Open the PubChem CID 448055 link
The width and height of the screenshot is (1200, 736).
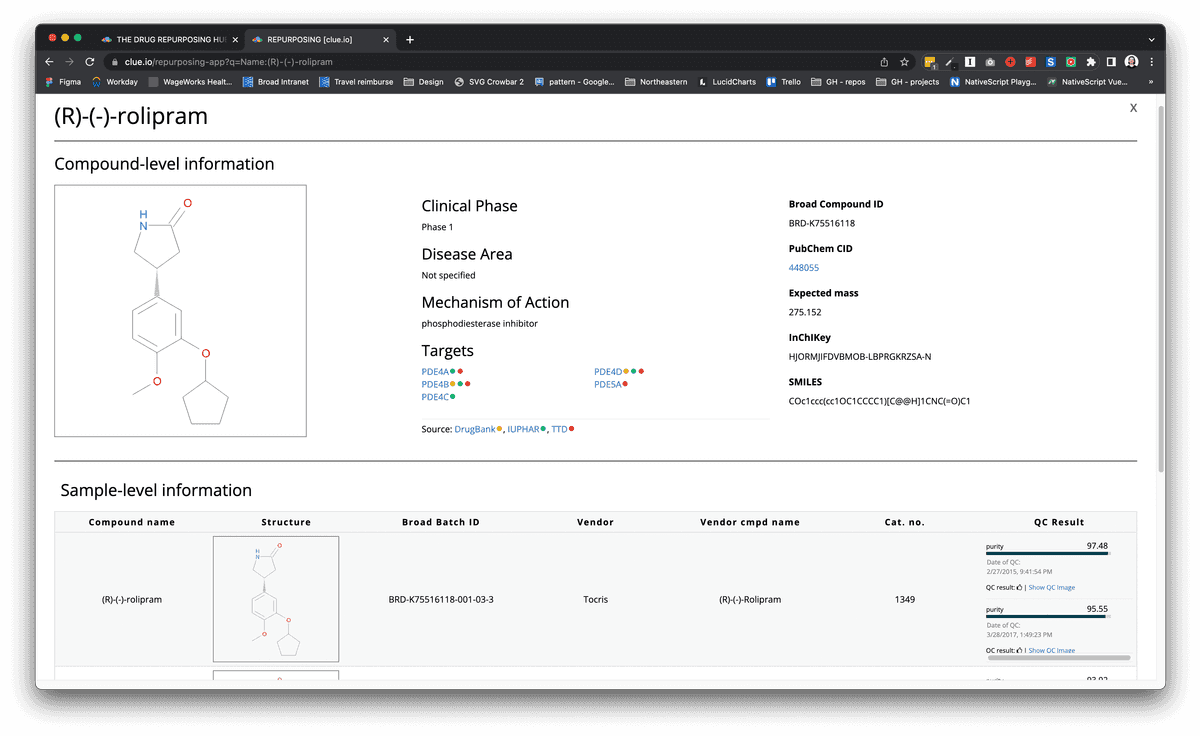click(804, 267)
